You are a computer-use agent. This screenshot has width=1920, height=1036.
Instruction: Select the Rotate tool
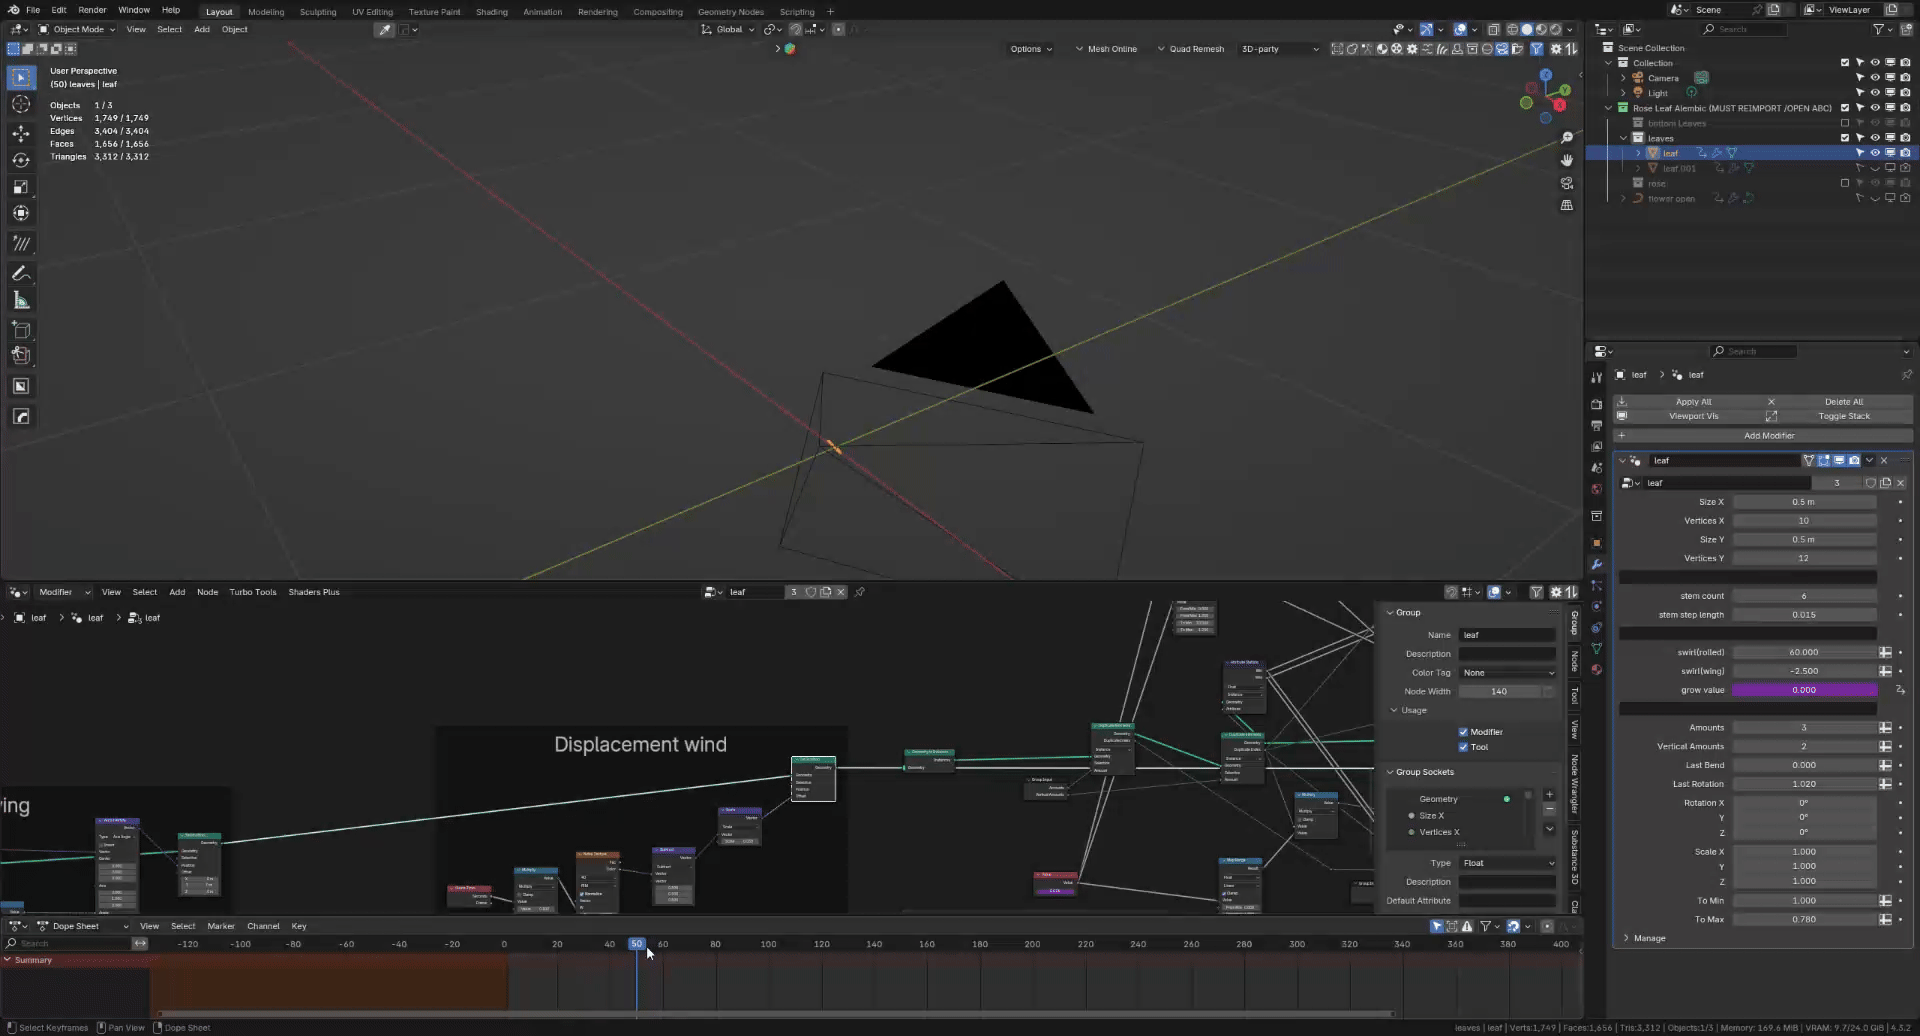(x=21, y=160)
